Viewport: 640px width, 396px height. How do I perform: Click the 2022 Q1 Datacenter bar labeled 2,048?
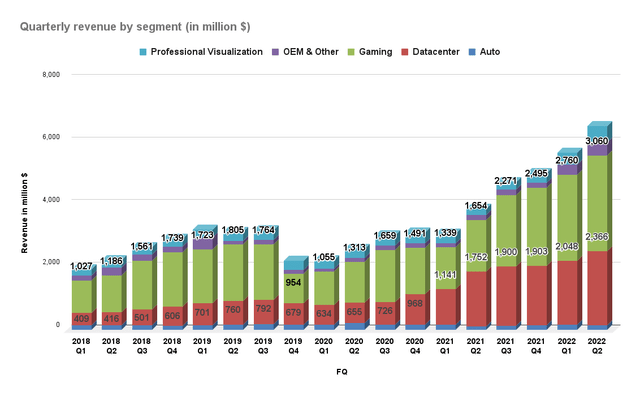coord(567,293)
